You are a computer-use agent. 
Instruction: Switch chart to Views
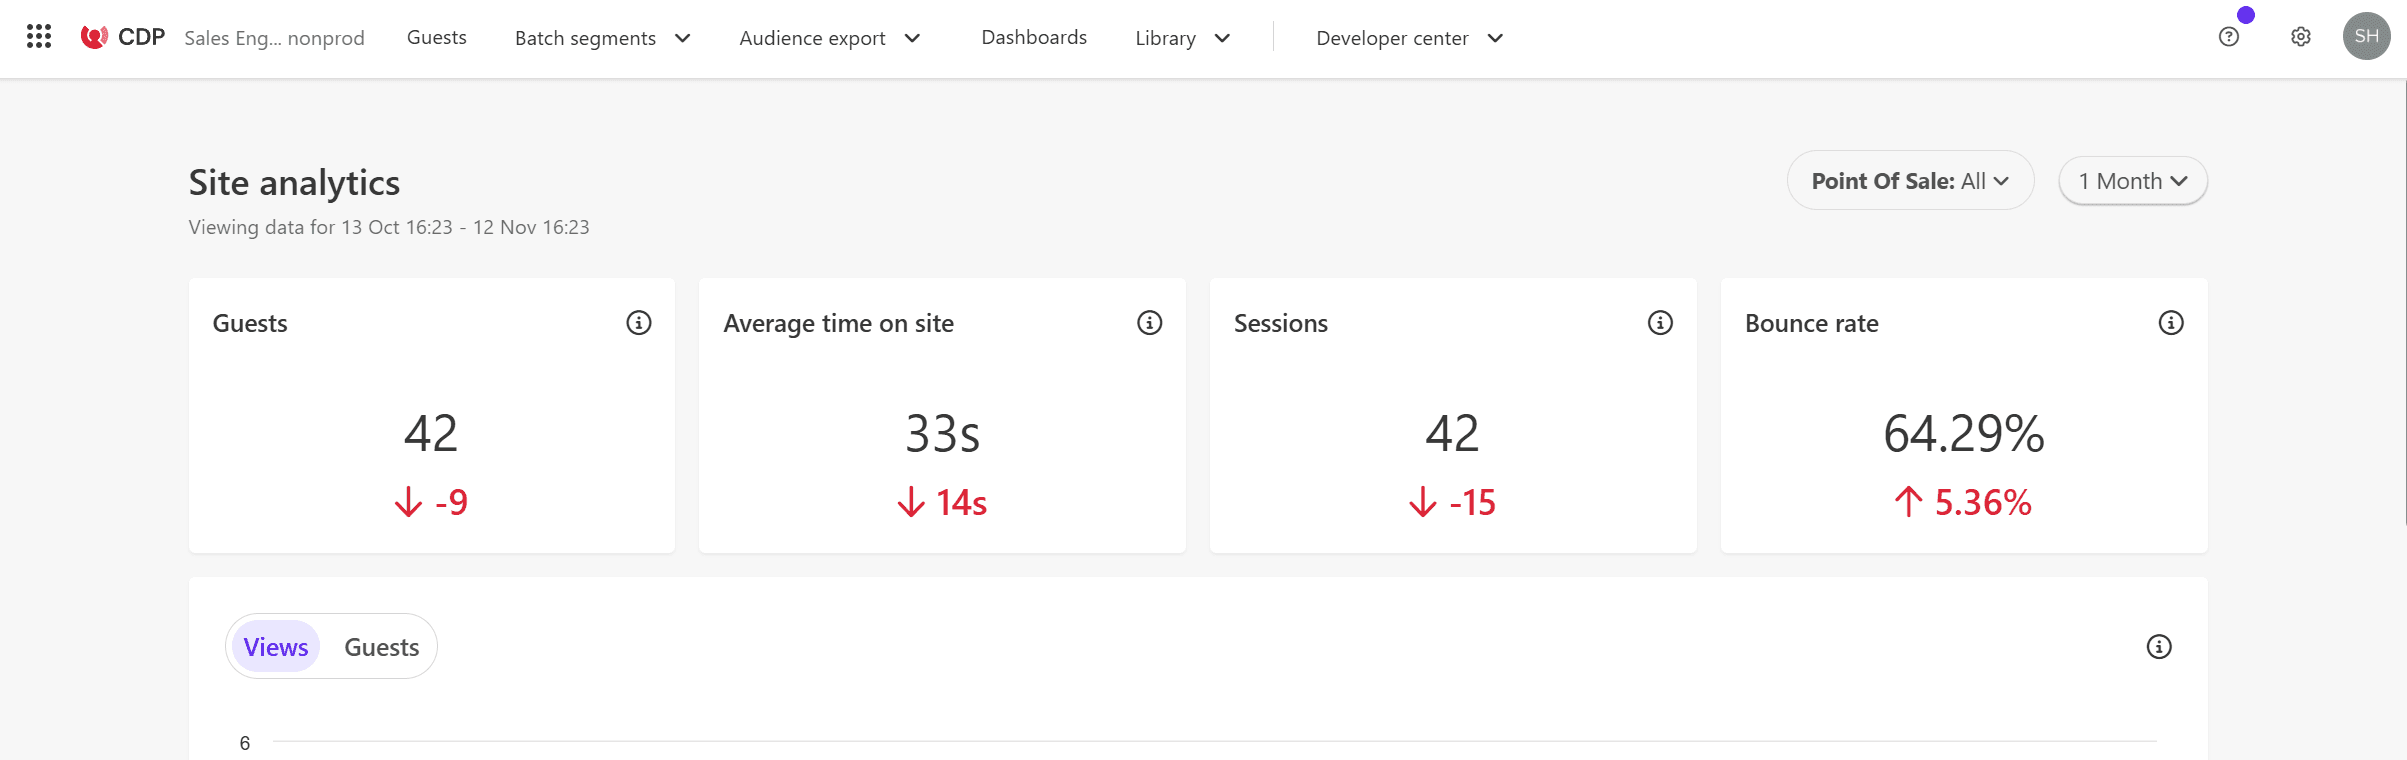click(x=276, y=647)
